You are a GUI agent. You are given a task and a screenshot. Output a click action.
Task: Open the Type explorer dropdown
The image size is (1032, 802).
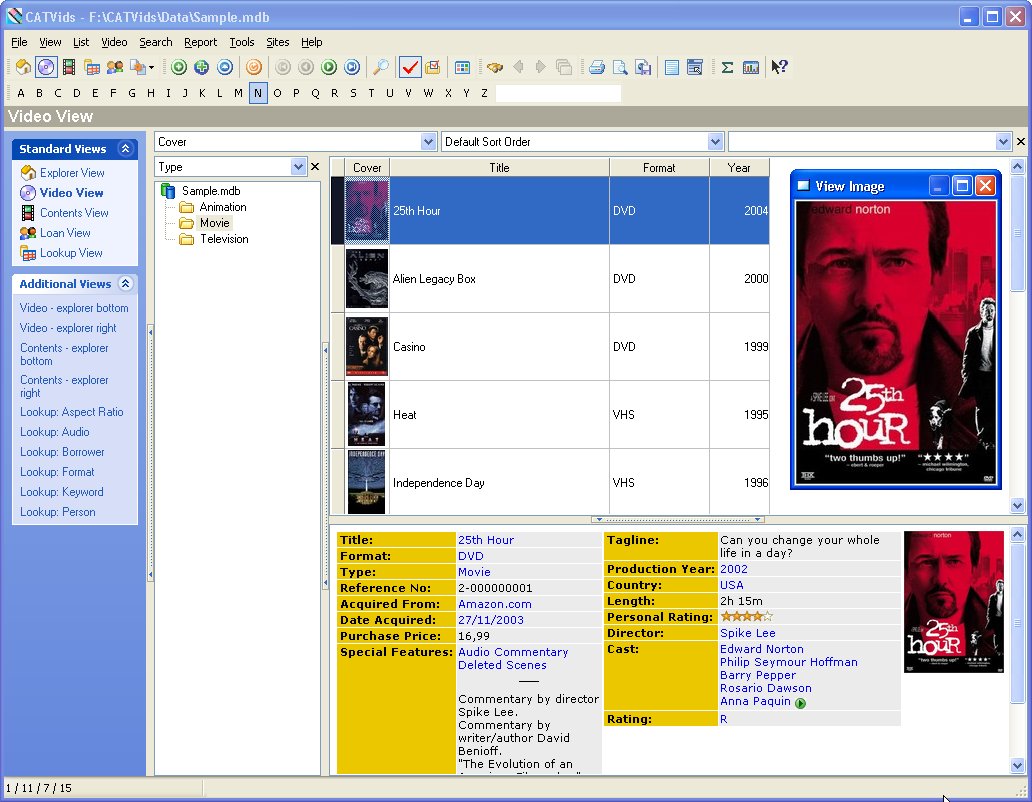298,167
